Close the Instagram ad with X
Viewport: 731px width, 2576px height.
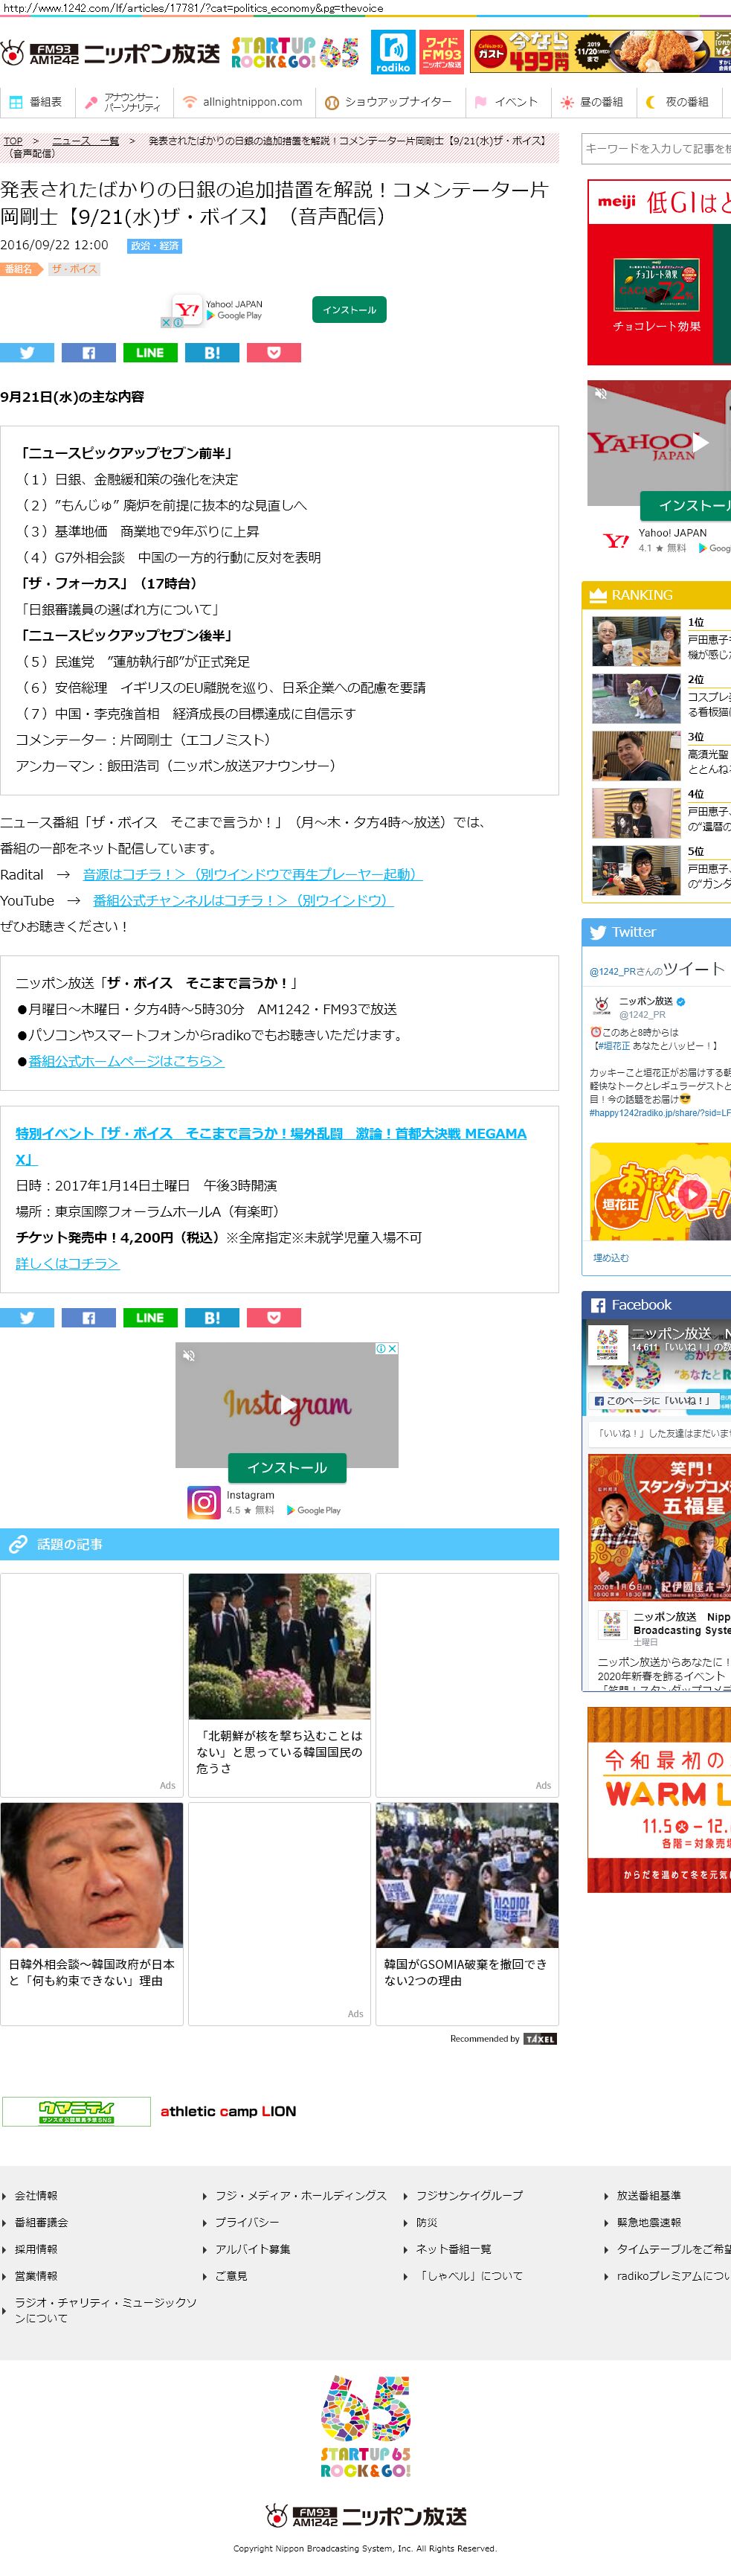[393, 1348]
